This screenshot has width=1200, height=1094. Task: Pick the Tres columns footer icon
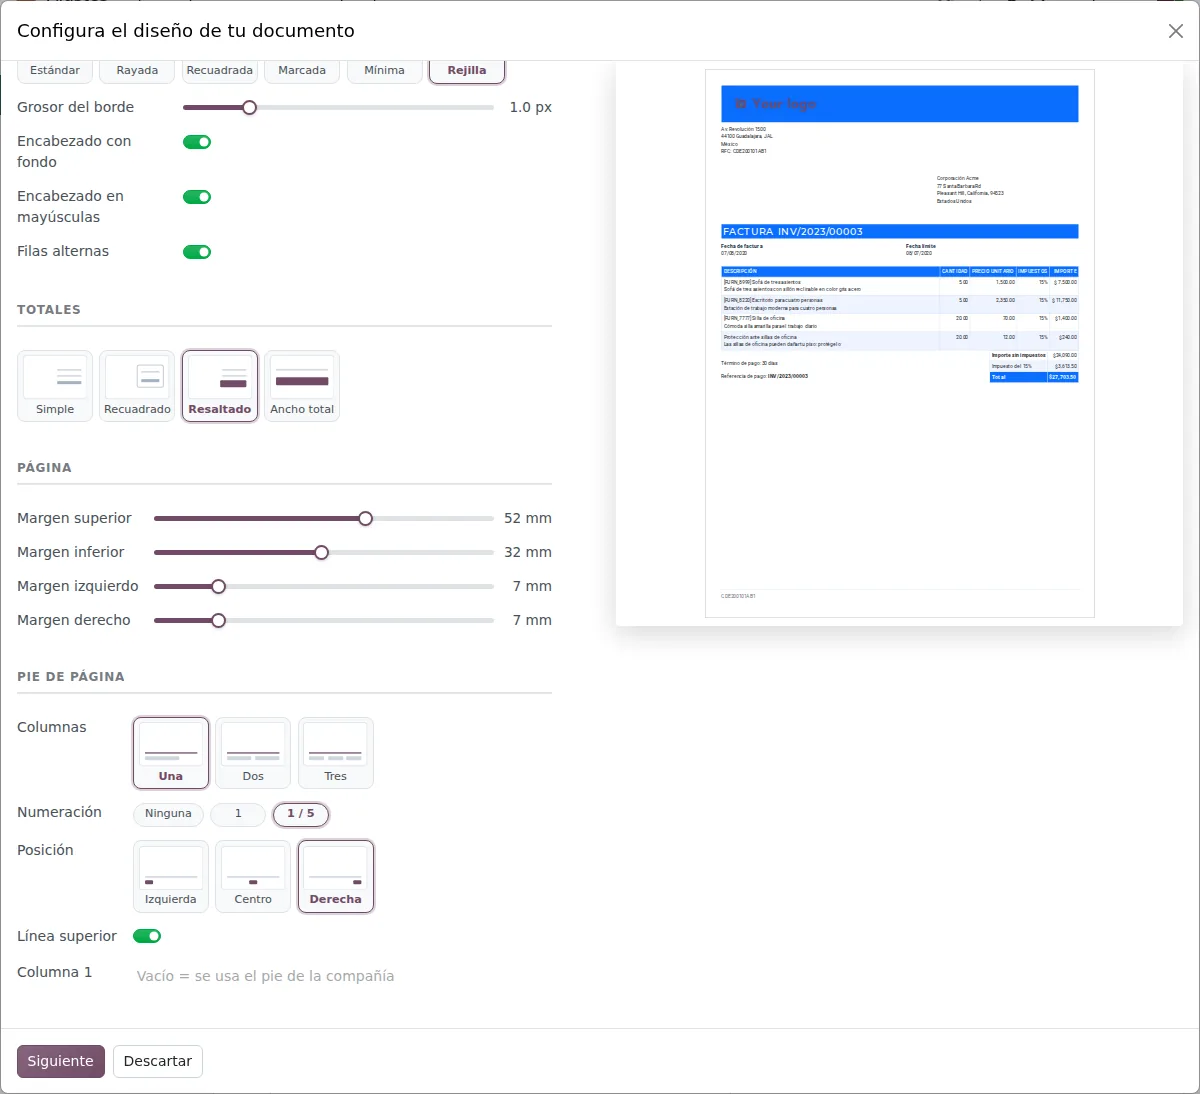pyautogui.click(x=336, y=753)
